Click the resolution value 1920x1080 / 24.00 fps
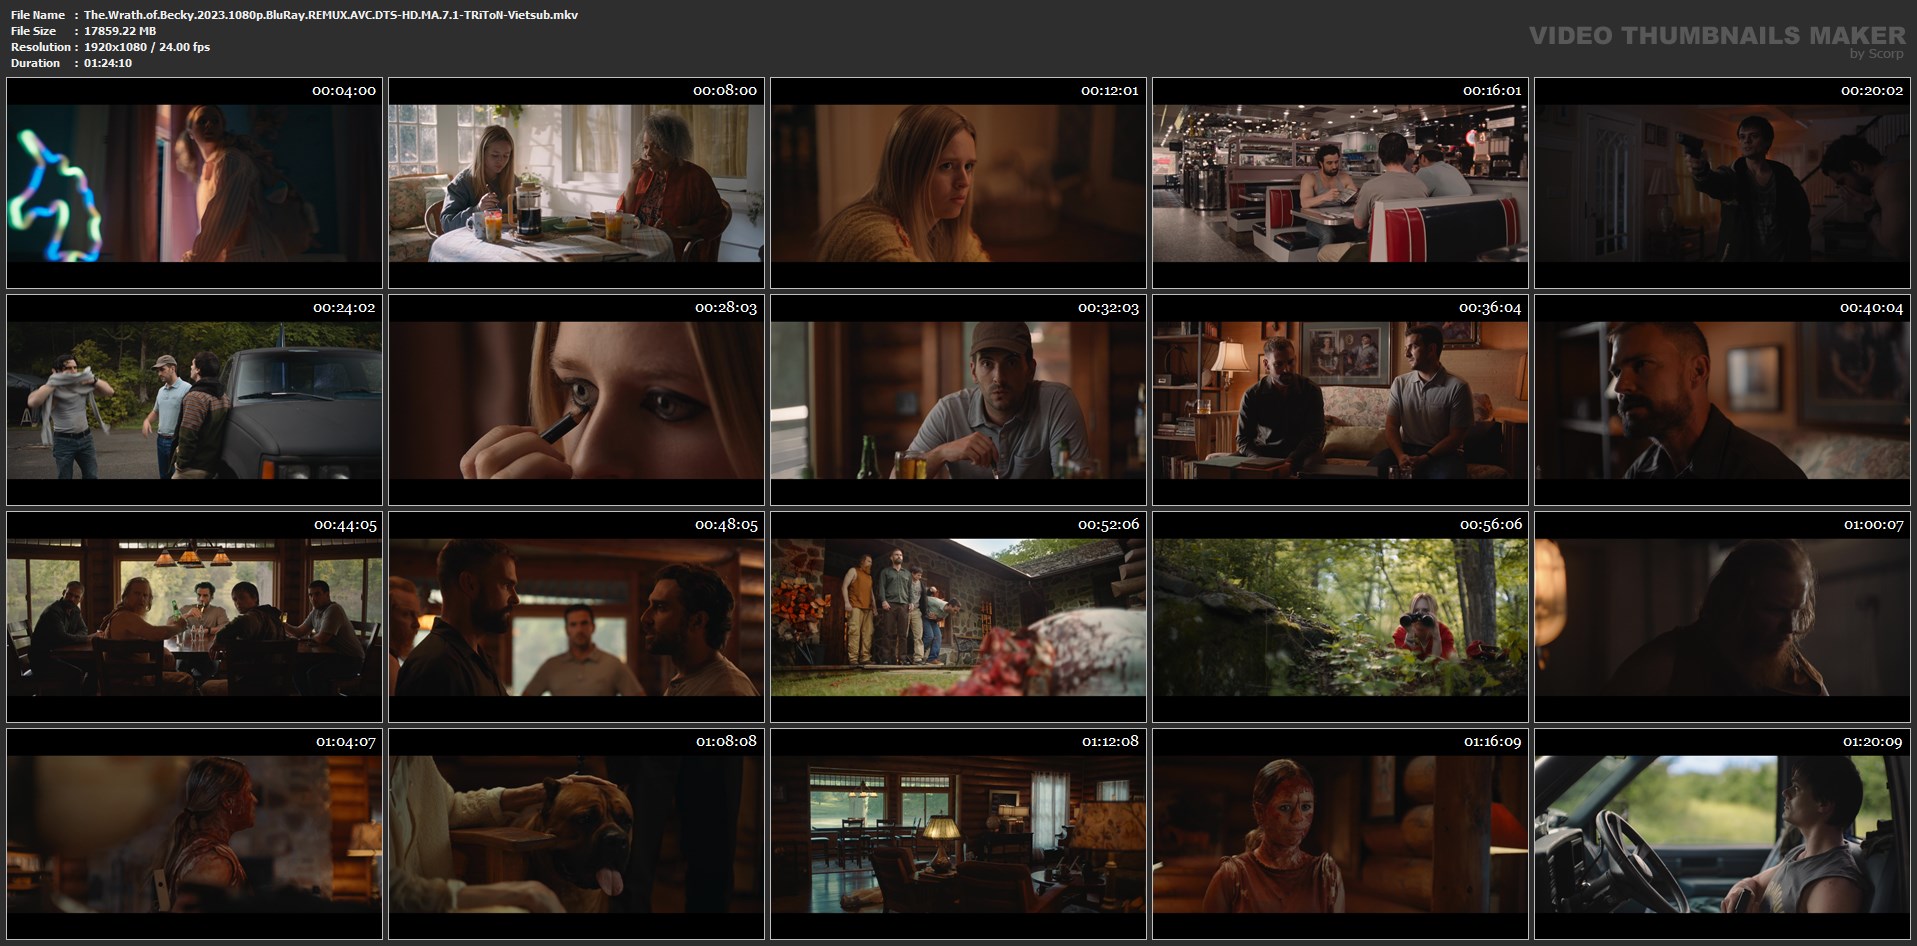 click(147, 47)
